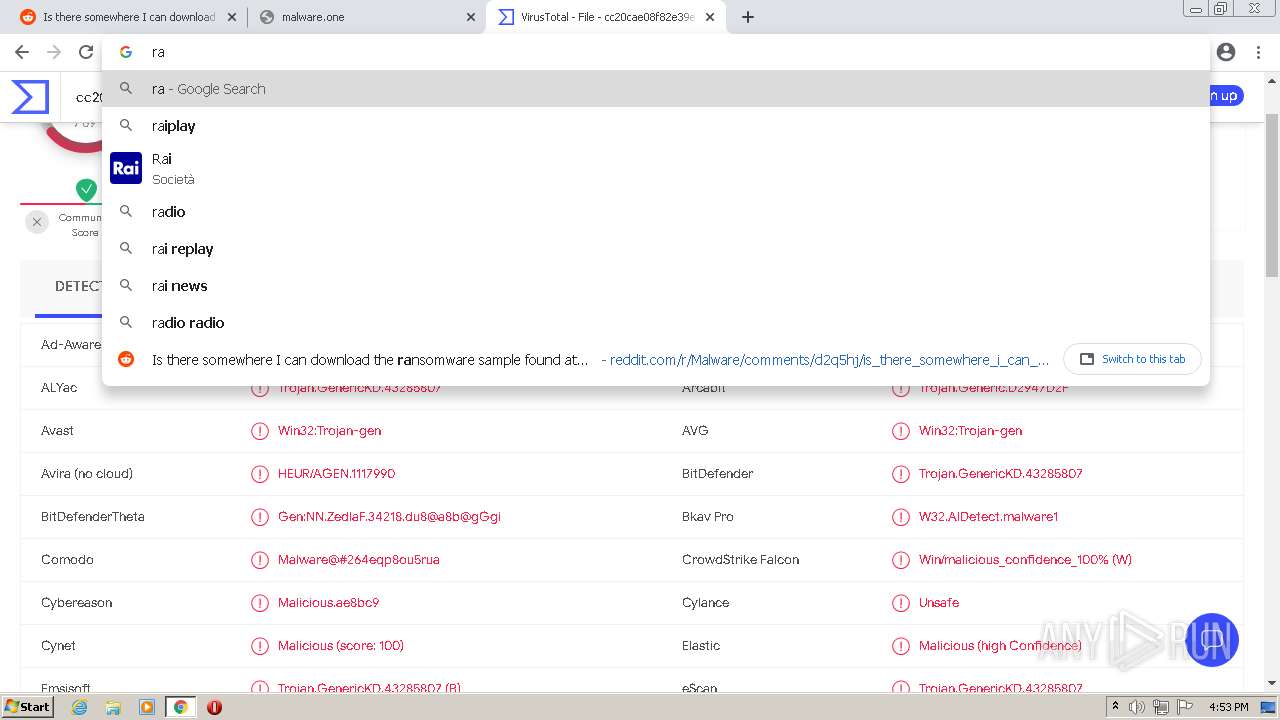The height and width of the screenshot is (720, 1280).
Task: Select the 'raiplay' suggestion
Action: (656, 126)
